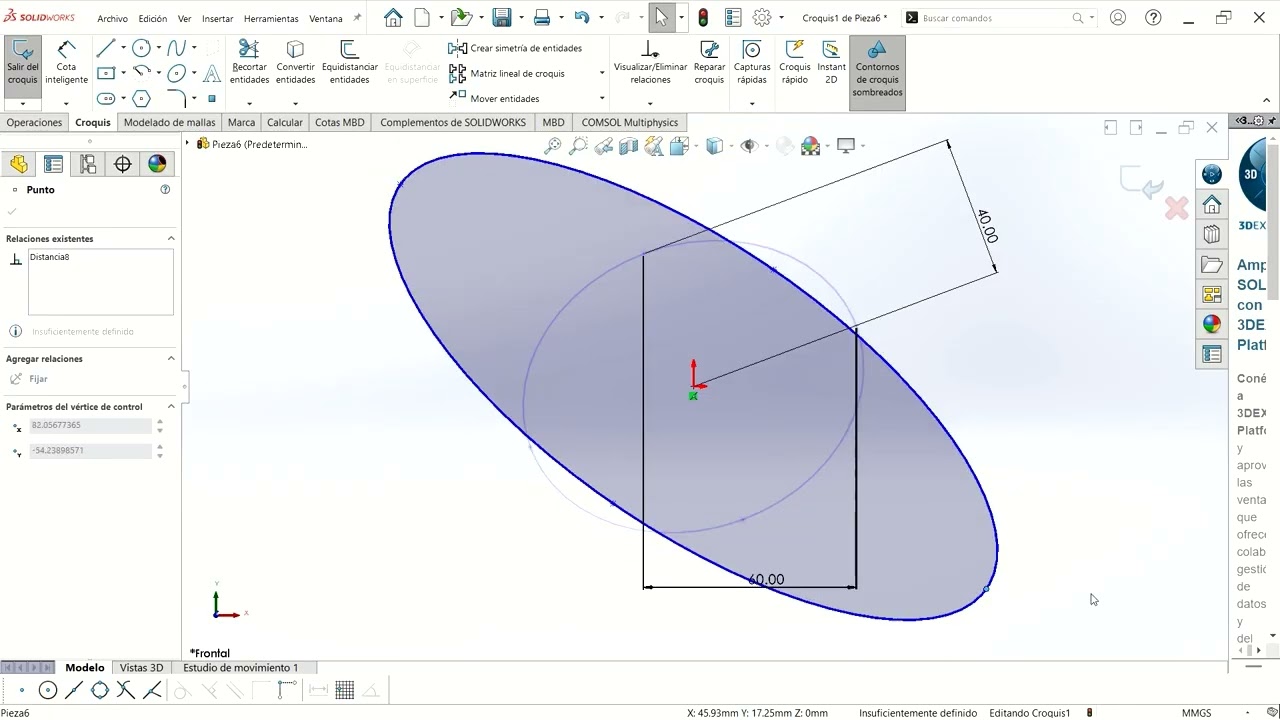The width and height of the screenshot is (1280, 720).
Task: Select the Polygon sketch tool
Action: pyautogui.click(x=141, y=98)
